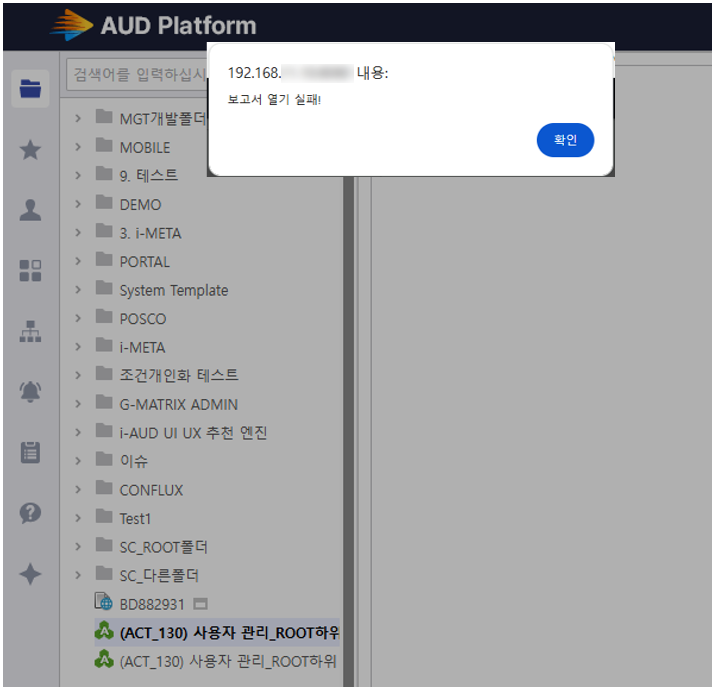Expand the SC_다른폴더 folder chevron
The height and width of the screenshot is (690, 716).
point(78,575)
